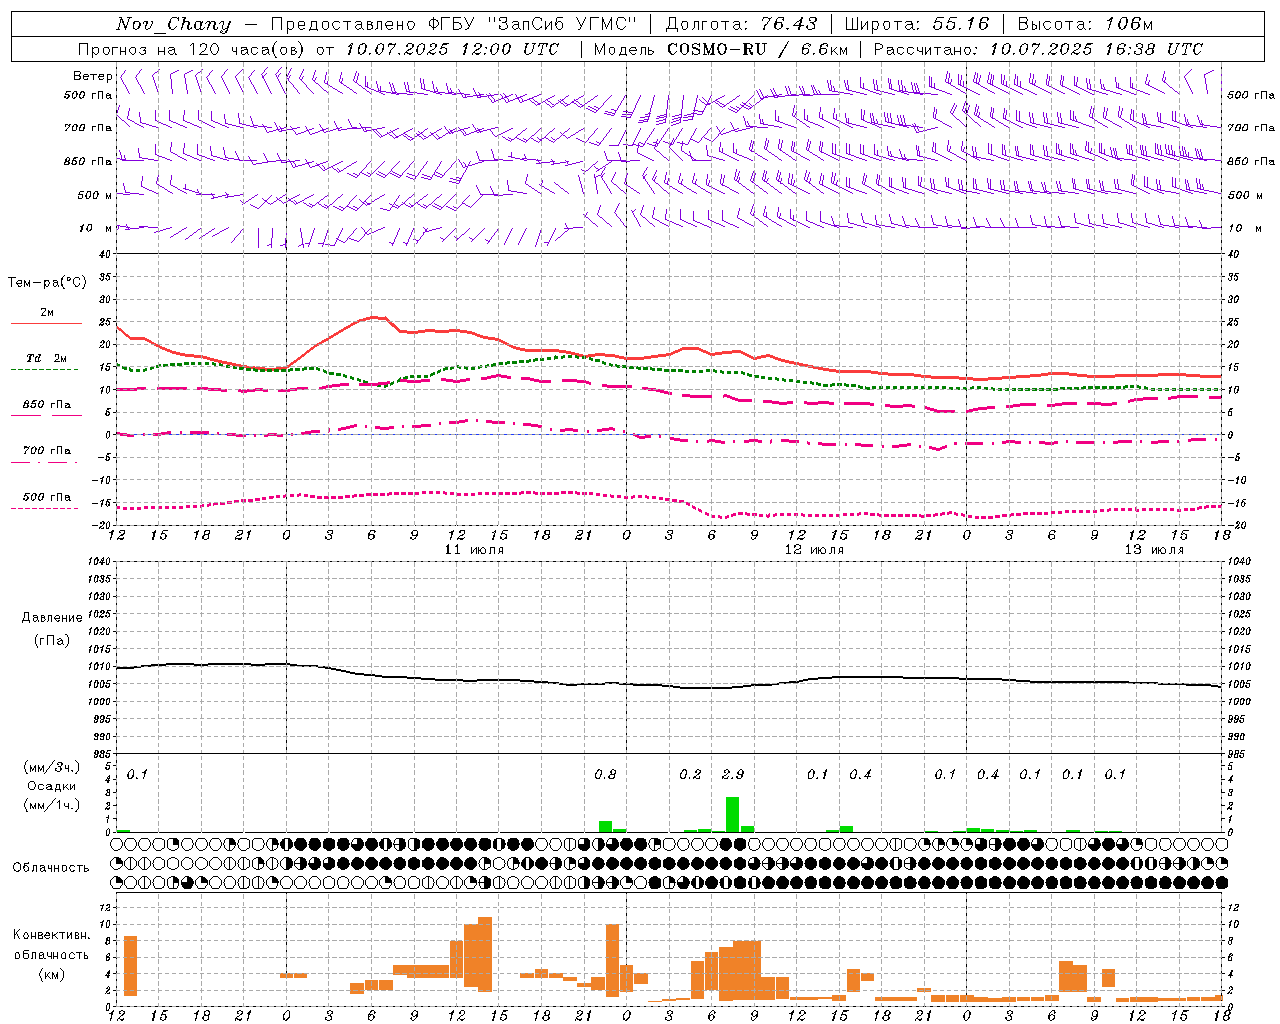Click the forecast length text 120 часа(ов)
The width and height of the screenshot is (1280, 1024).
tap(245, 49)
